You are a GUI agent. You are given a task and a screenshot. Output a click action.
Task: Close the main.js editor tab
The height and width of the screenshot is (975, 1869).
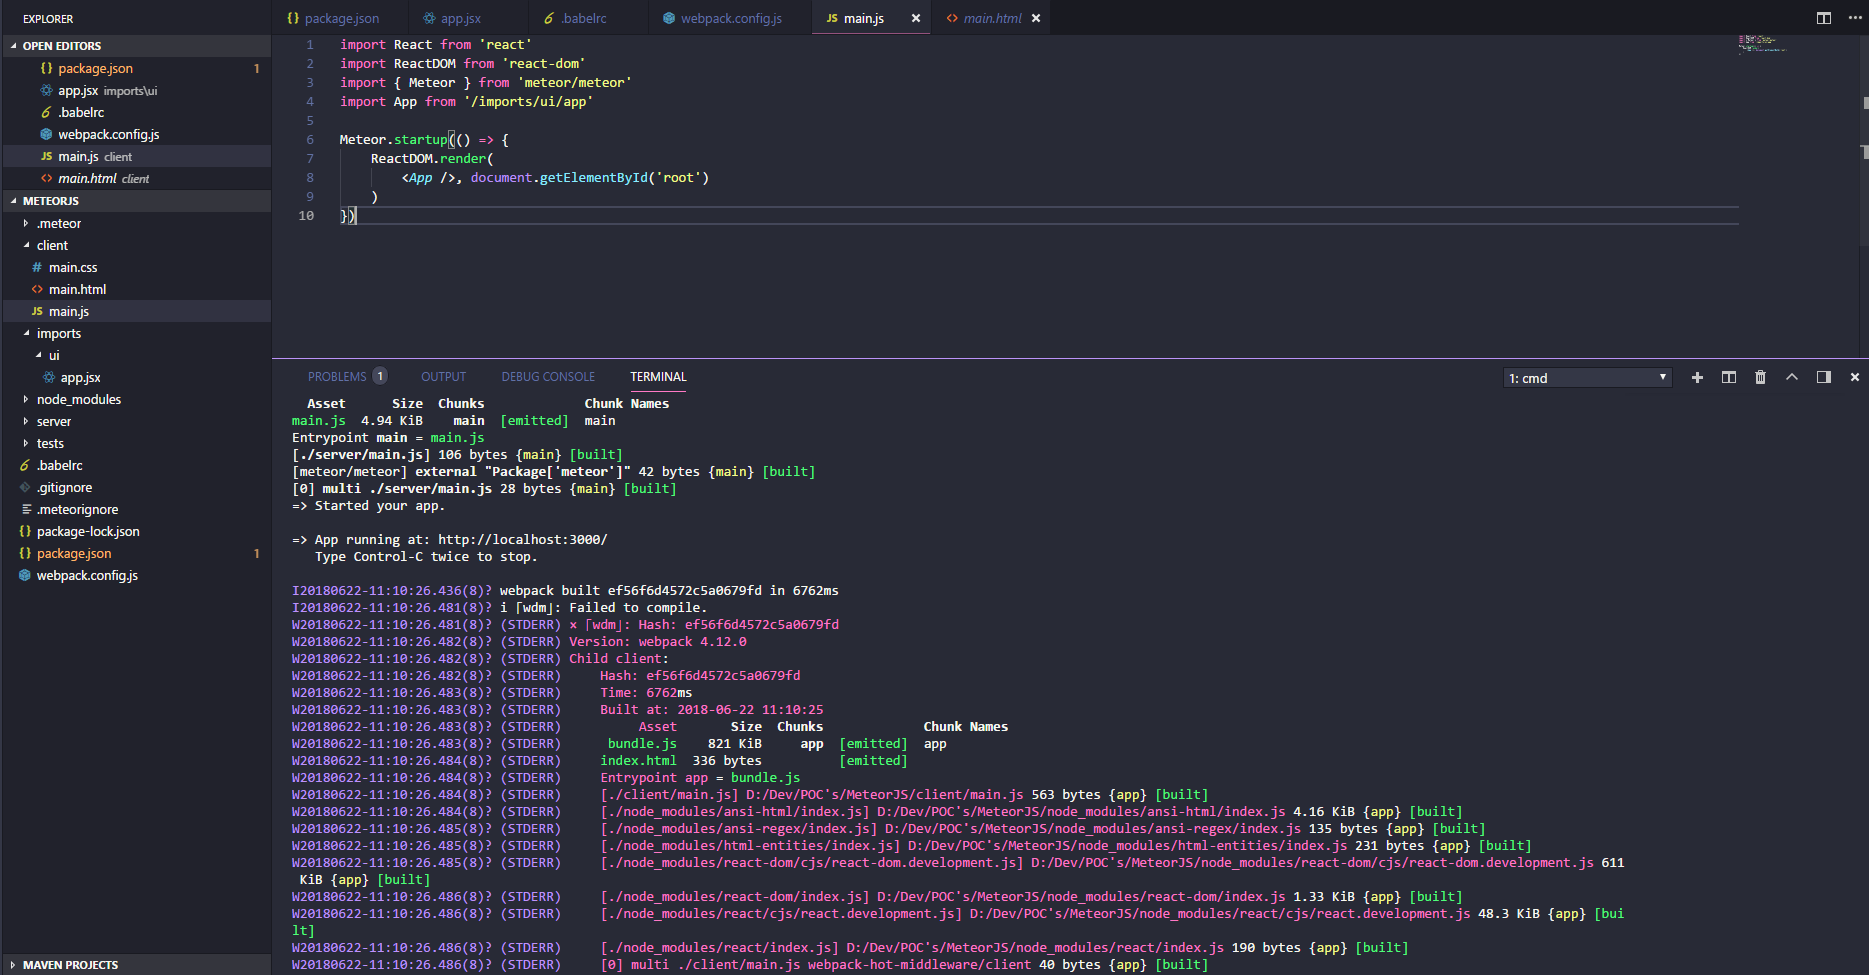(915, 18)
